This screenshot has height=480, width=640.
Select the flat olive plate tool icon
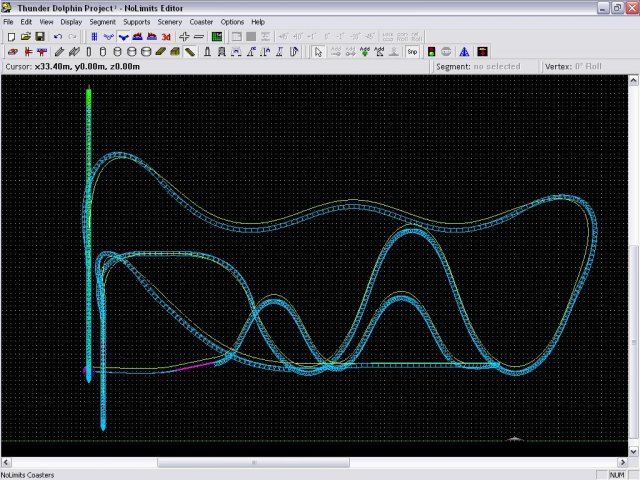(160, 52)
